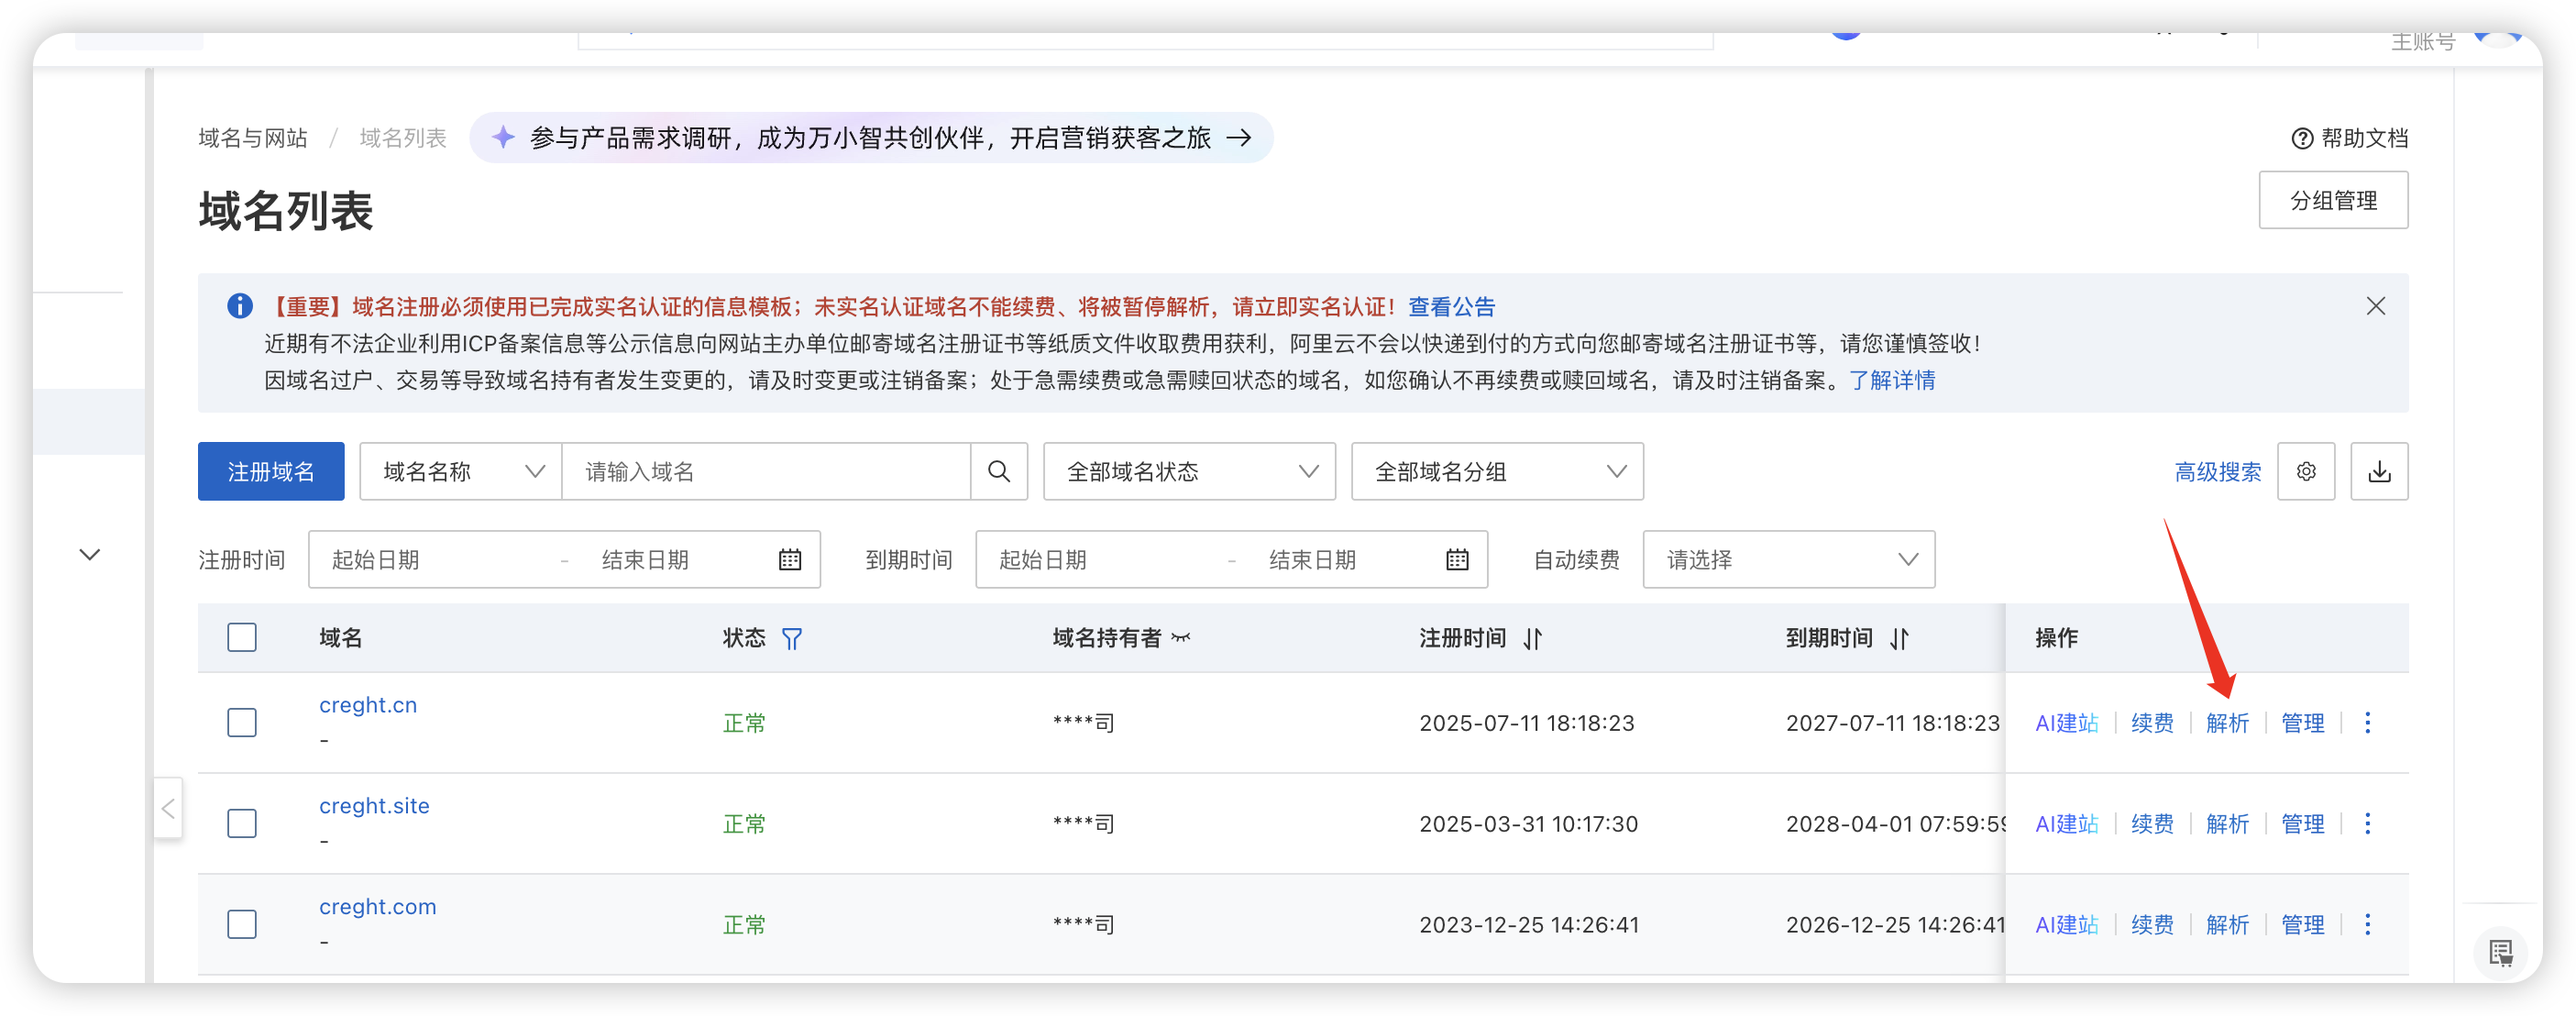Collapse the sidebar with left arrow handle
Screen dimensions: 2576x1016
[168, 808]
